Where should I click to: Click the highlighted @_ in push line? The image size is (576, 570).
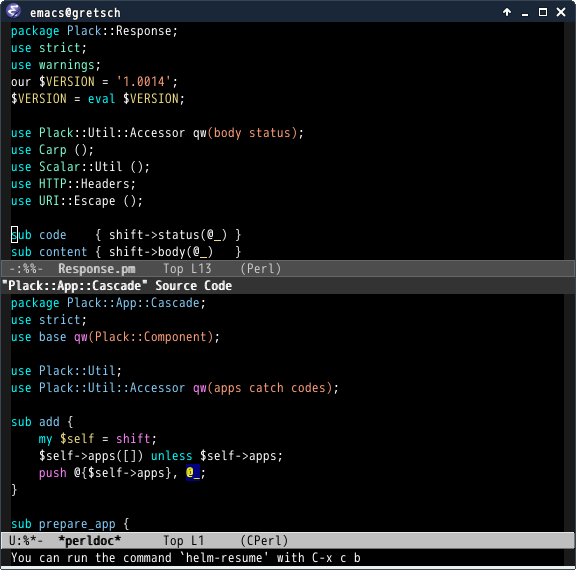pos(193,473)
